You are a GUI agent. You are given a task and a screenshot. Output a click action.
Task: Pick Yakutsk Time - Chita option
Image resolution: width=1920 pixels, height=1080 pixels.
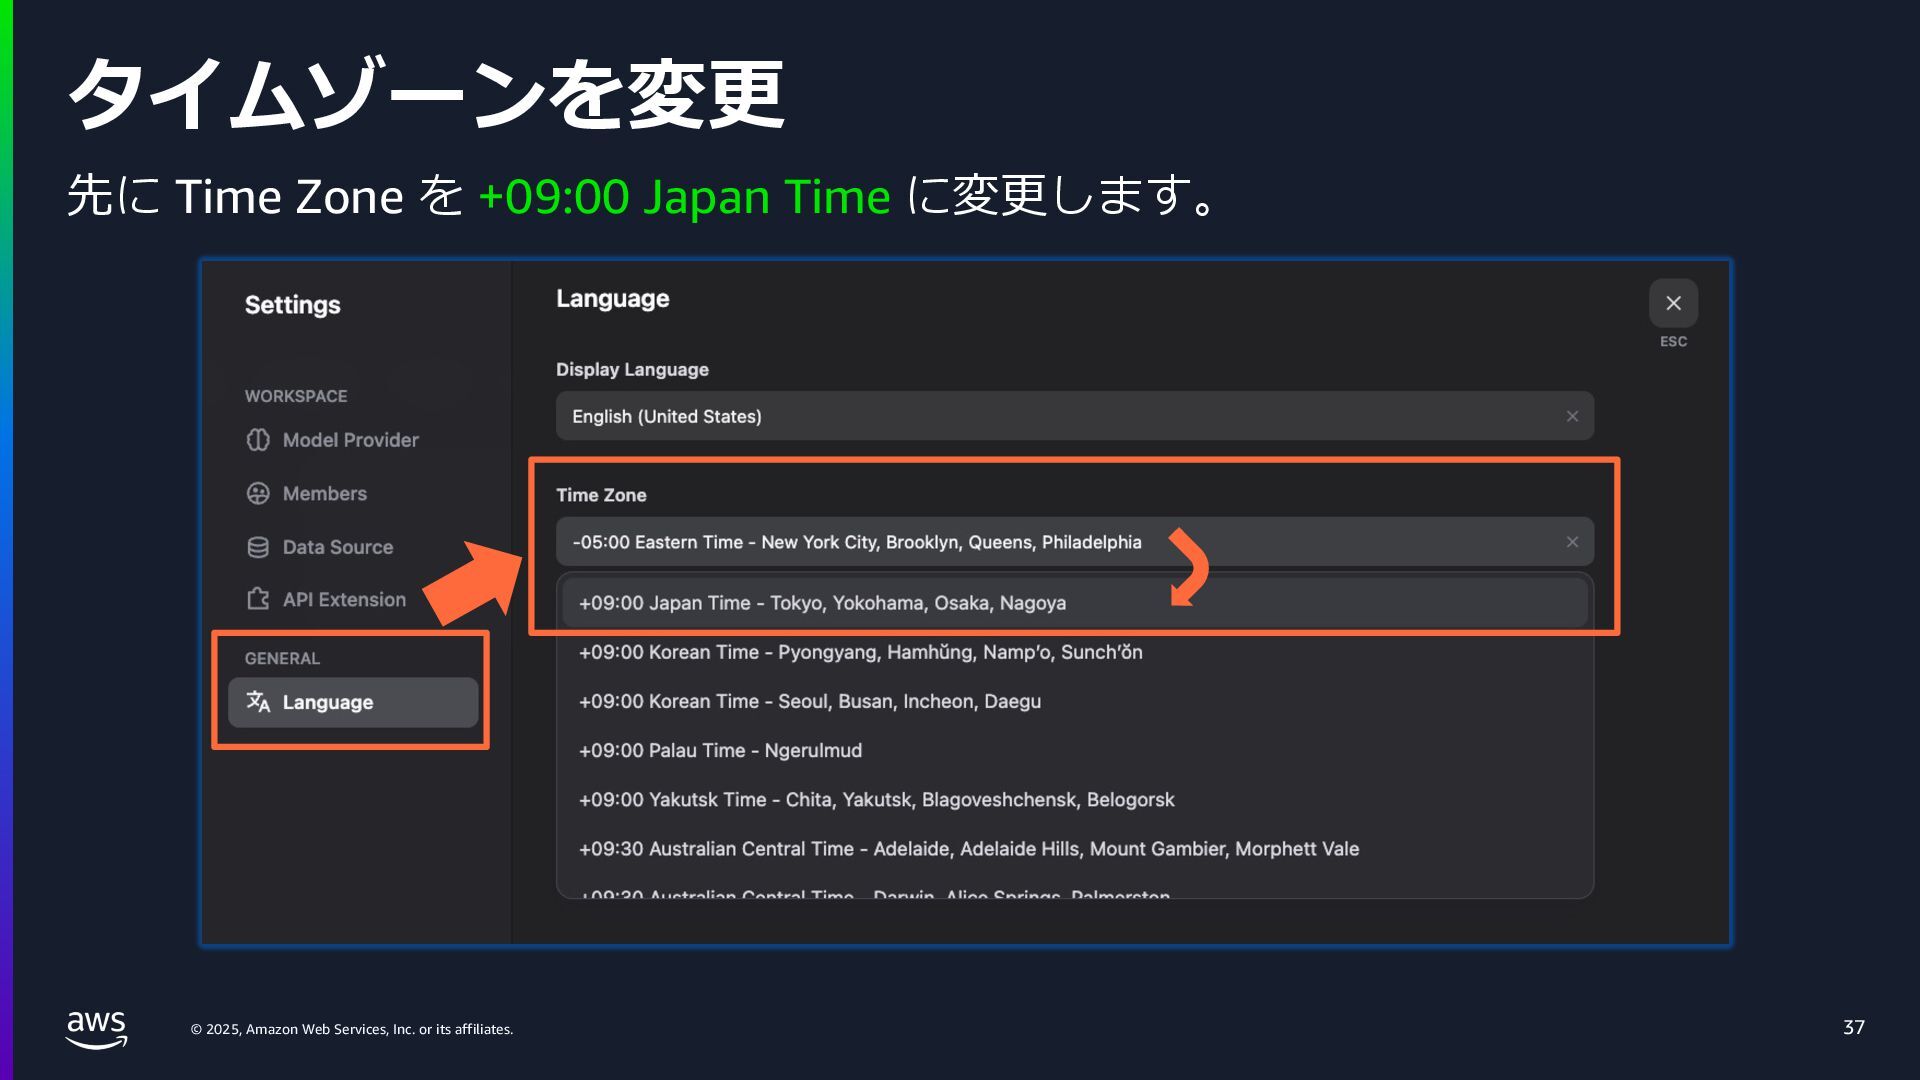point(876,799)
